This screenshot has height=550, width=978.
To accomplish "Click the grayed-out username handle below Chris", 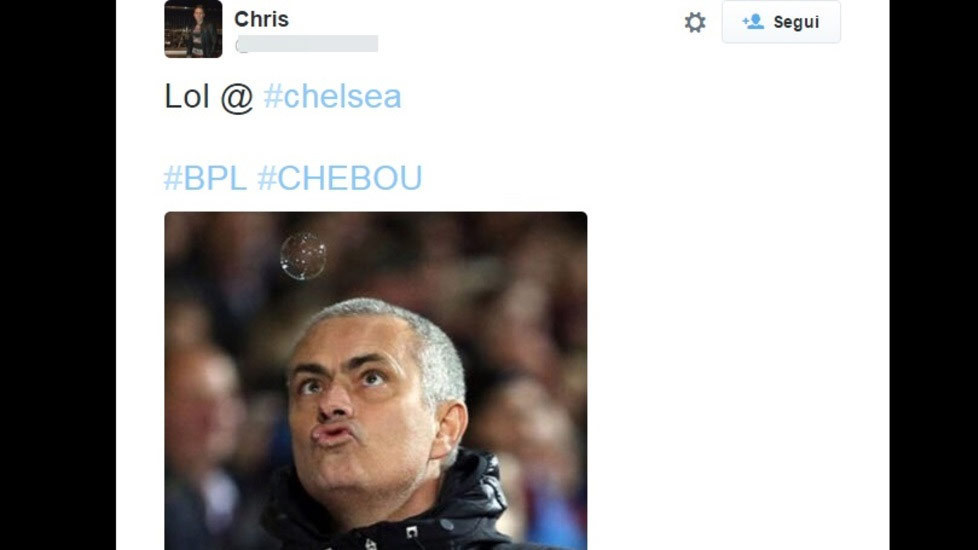I will pyautogui.click(x=307, y=44).
